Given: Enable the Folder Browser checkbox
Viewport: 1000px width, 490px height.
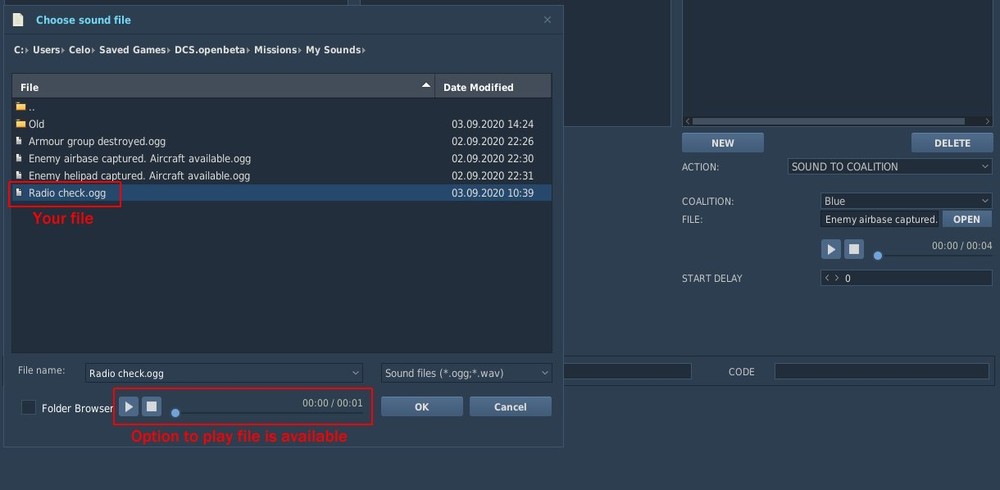Looking at the screenshot, I should (x=29, y=407).
